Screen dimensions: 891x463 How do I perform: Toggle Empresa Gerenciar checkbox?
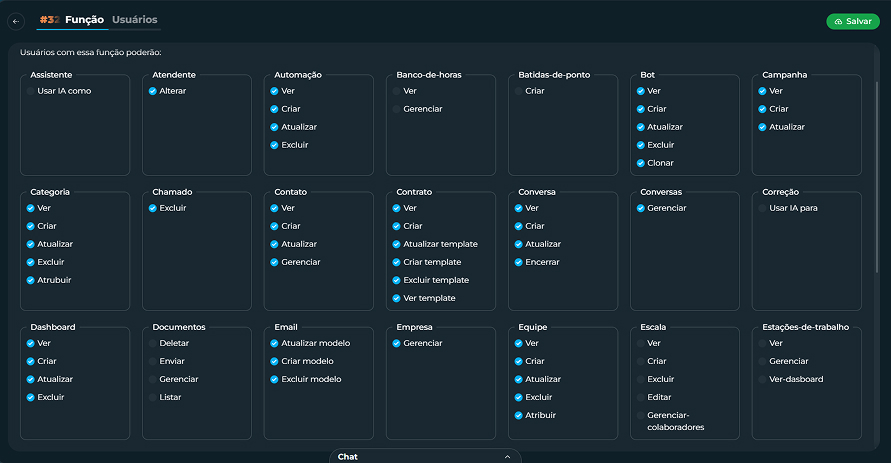397,343
